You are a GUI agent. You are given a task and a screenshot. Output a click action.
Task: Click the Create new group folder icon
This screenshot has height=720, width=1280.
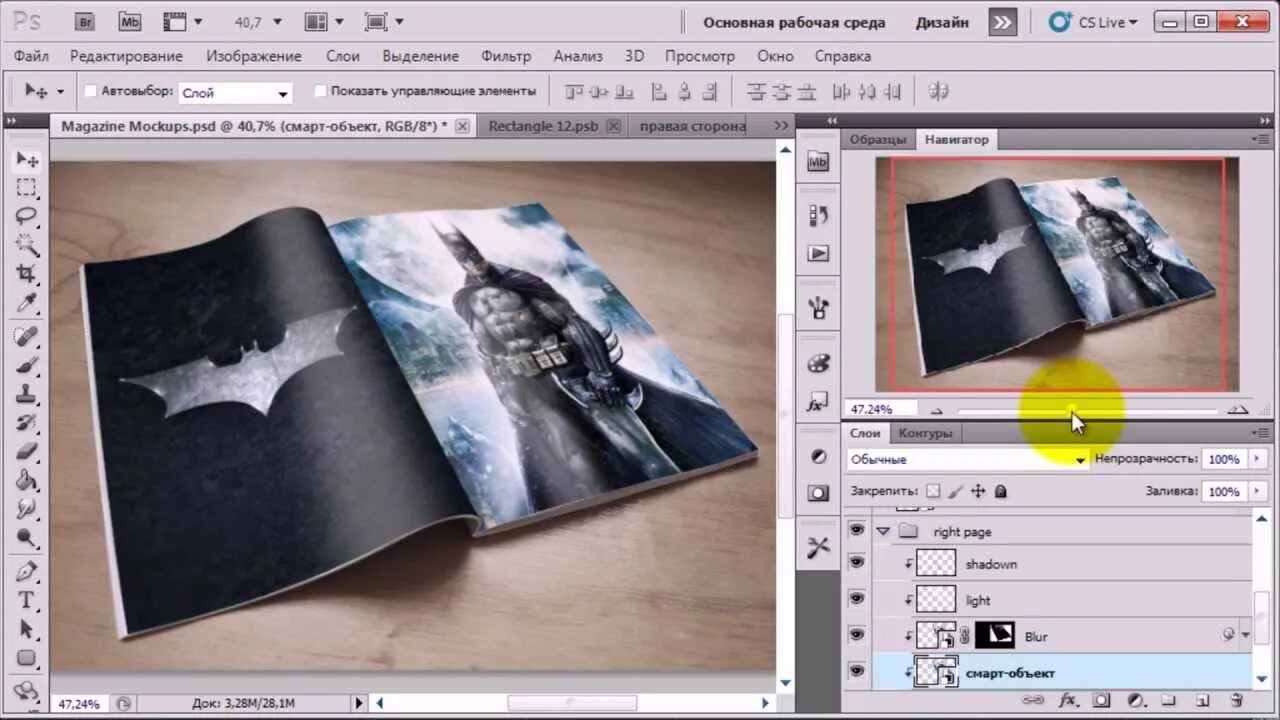point(1169,701)
